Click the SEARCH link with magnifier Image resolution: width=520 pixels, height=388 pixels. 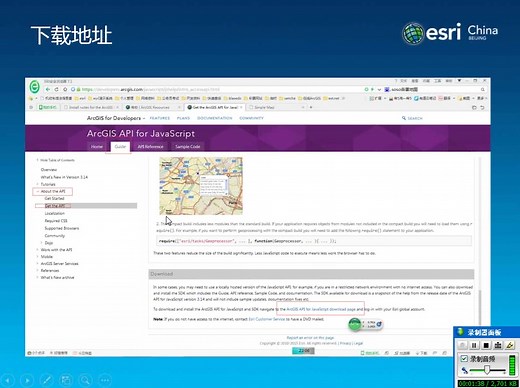tap(412, 118)
